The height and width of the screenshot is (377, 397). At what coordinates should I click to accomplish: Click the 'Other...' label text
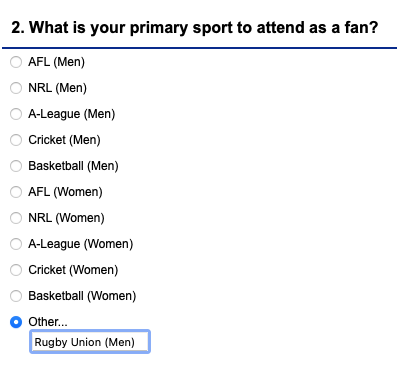48,322
